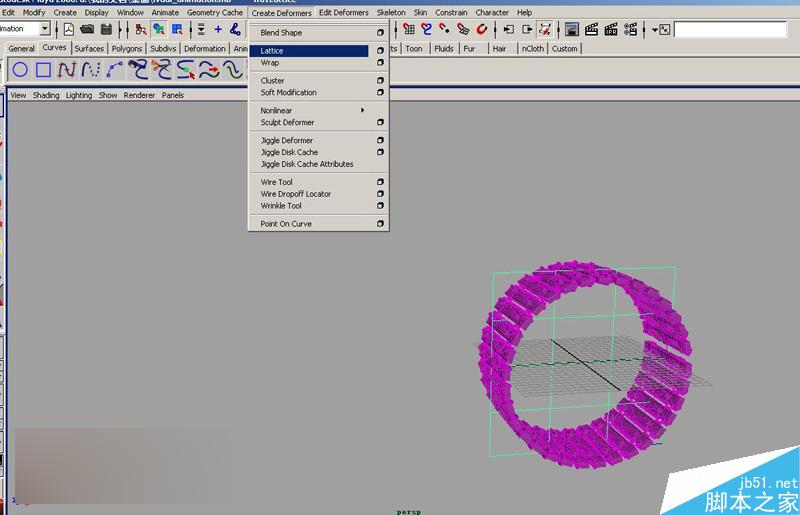The height and width of the screenshot is (515, 800).
Task: Click the make live red magnet icon
Action: [481, 30]
